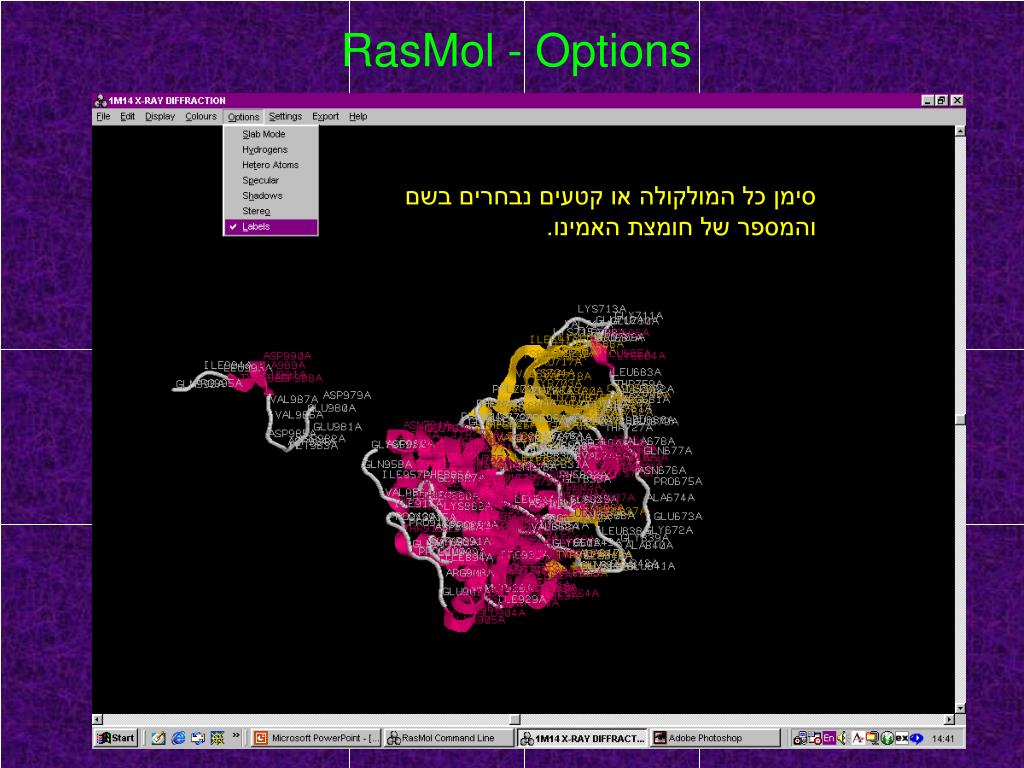Image resolution: width=1024 pixels, height=768 pixels.
Task: Close the open Options menu
Action: pyautogui.click(x=244, y=117)
